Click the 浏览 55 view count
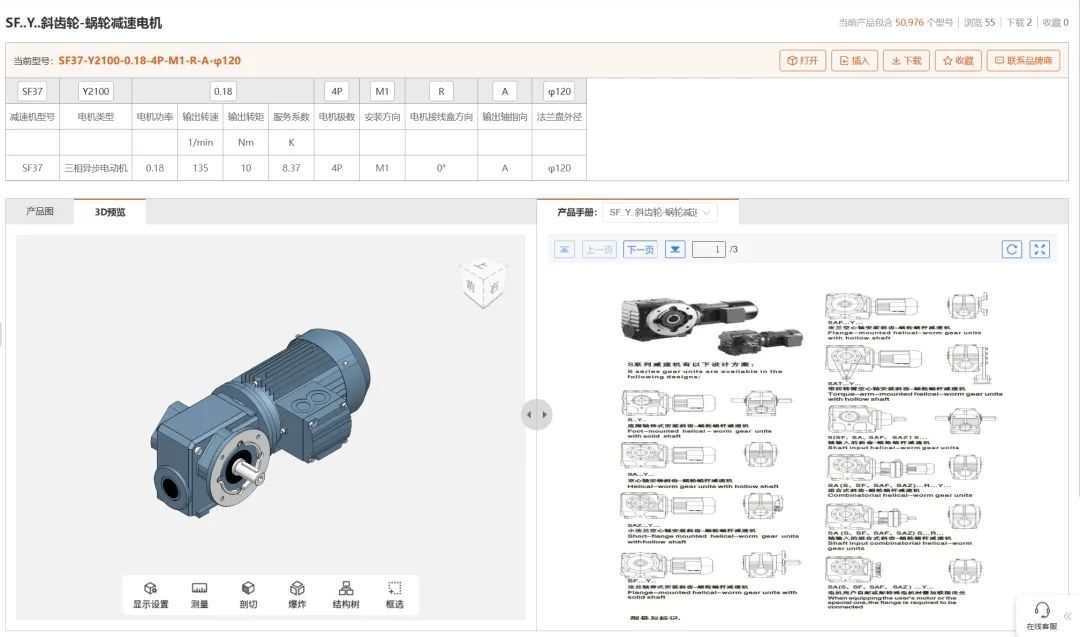This screenshot has height=637, width=1080. tap(979, 23)
